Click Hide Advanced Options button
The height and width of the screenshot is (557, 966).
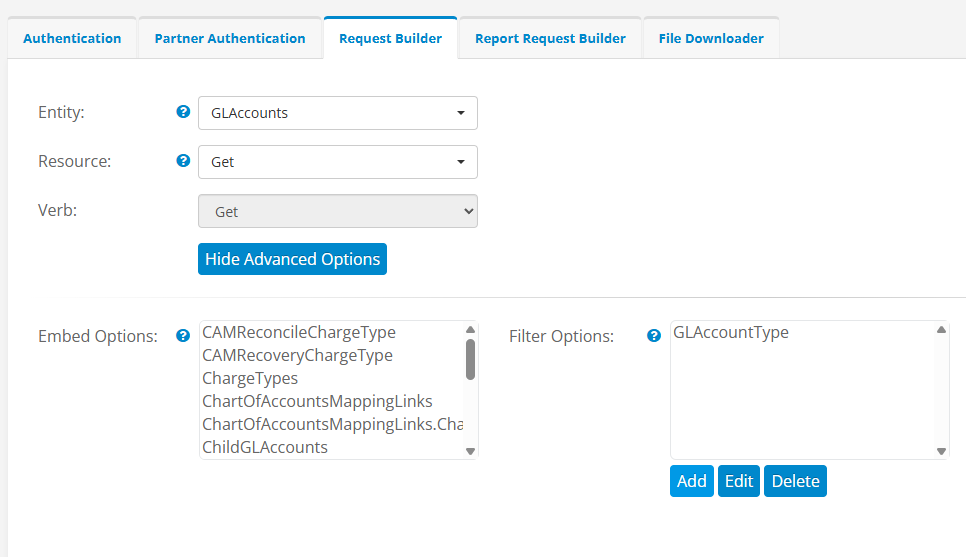coord(292,259)
